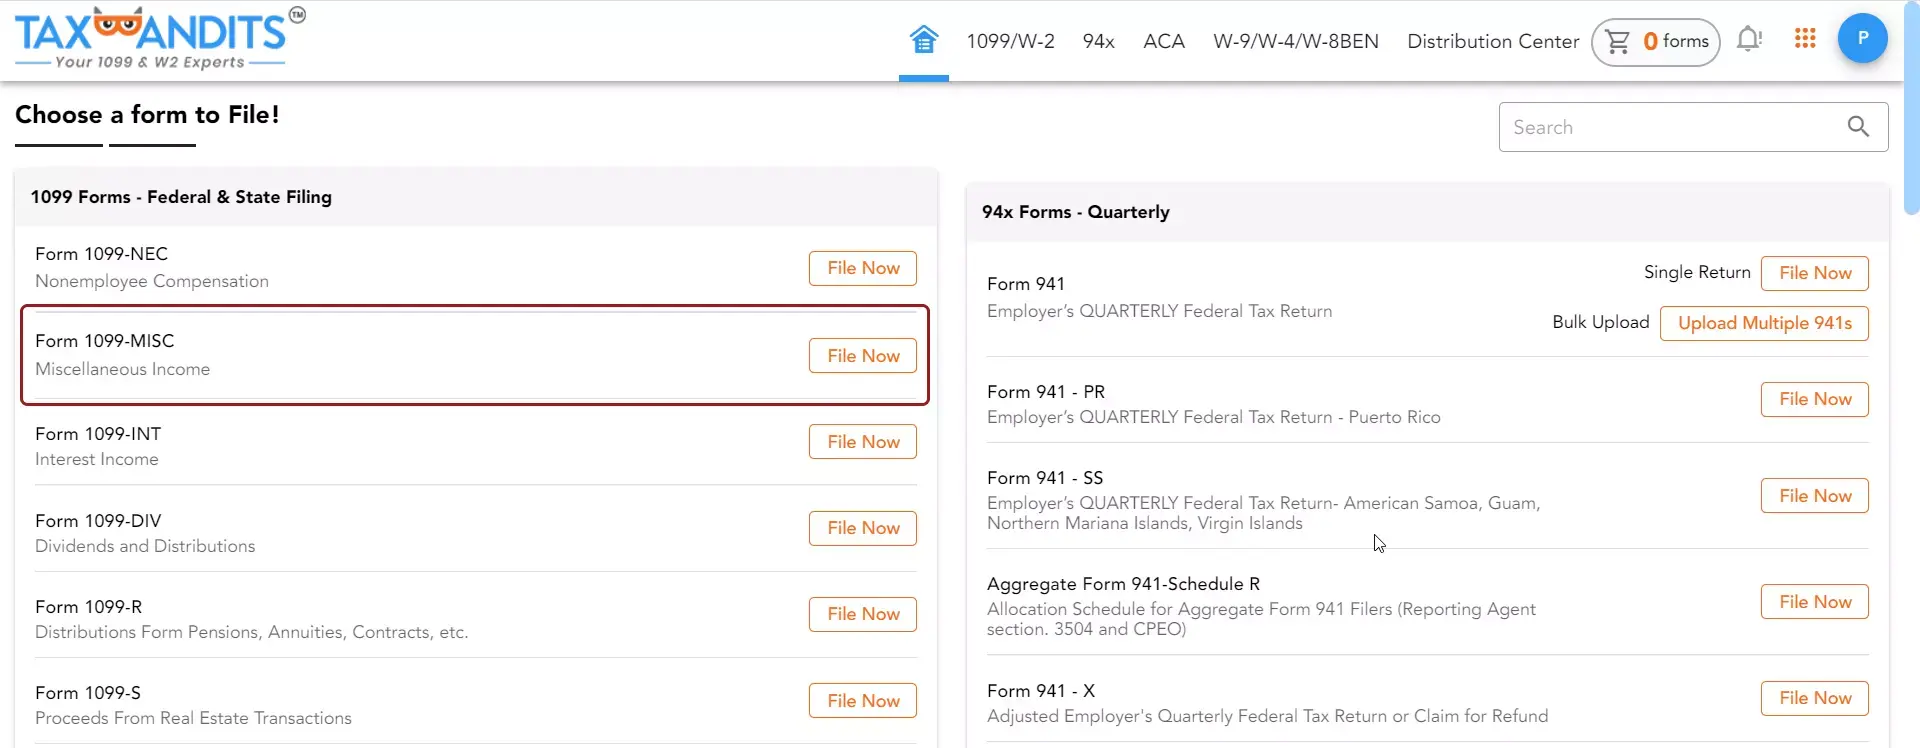Viewport: 1920px width, 748px height.
Task: File Now for Form 1099-NEC
Action: pos(863,268)
